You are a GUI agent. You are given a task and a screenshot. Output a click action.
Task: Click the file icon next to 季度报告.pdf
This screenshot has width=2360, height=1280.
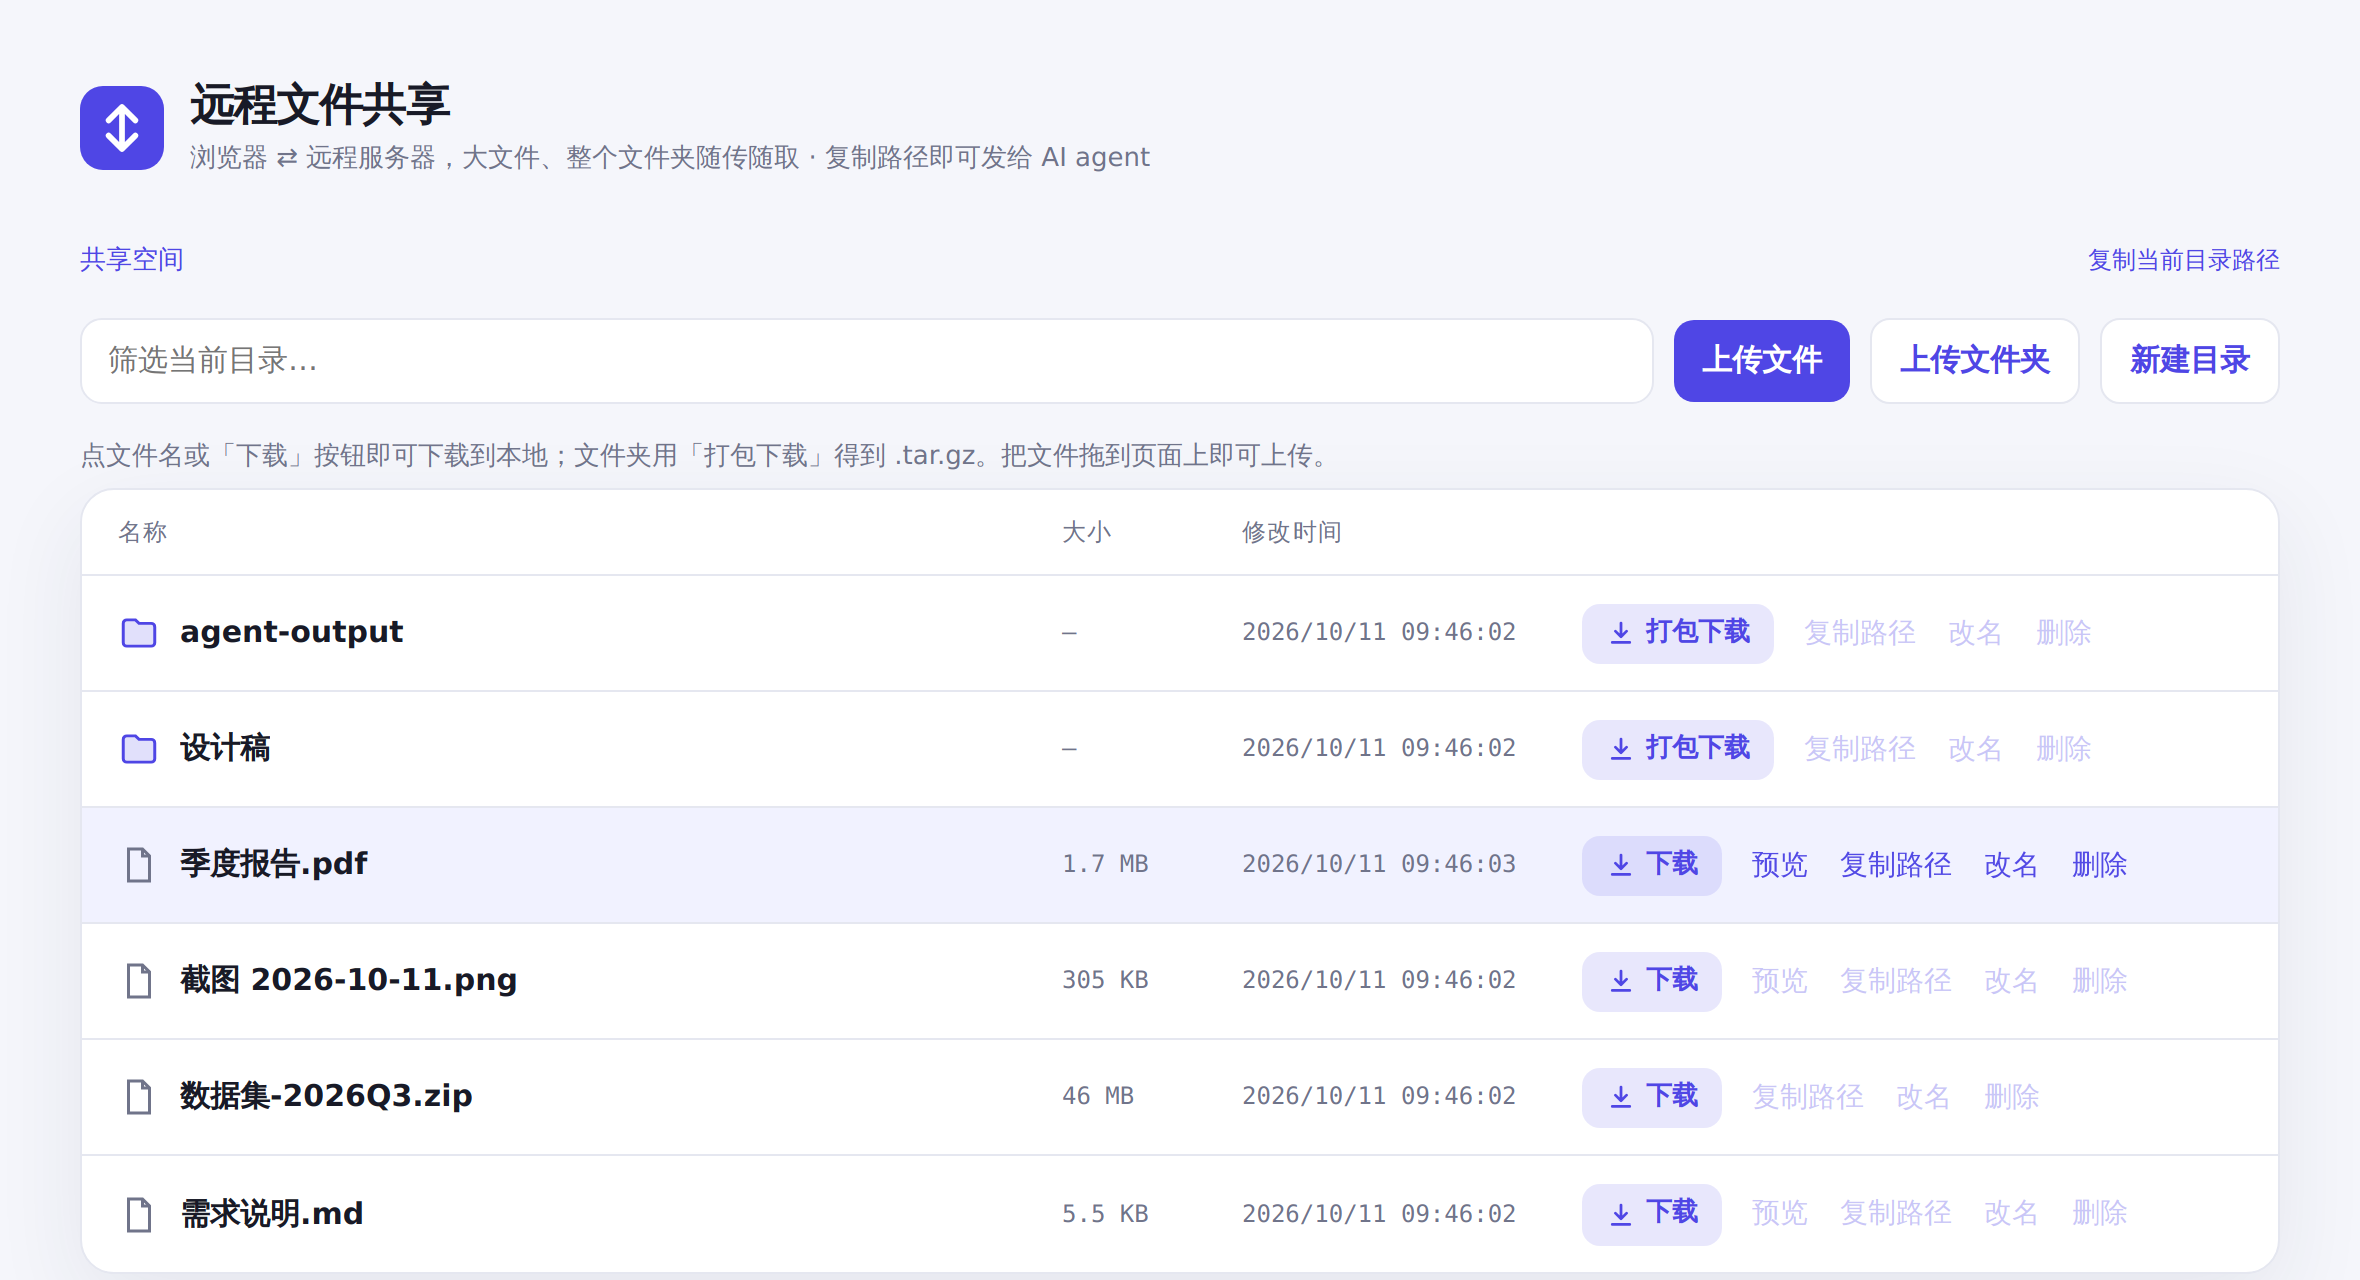tap(139, 865)
